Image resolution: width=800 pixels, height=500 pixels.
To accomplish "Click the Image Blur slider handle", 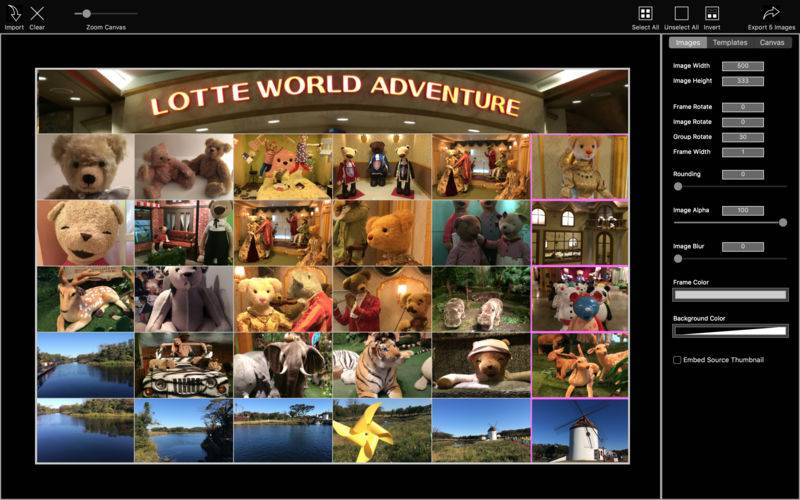I will point(678,259).
